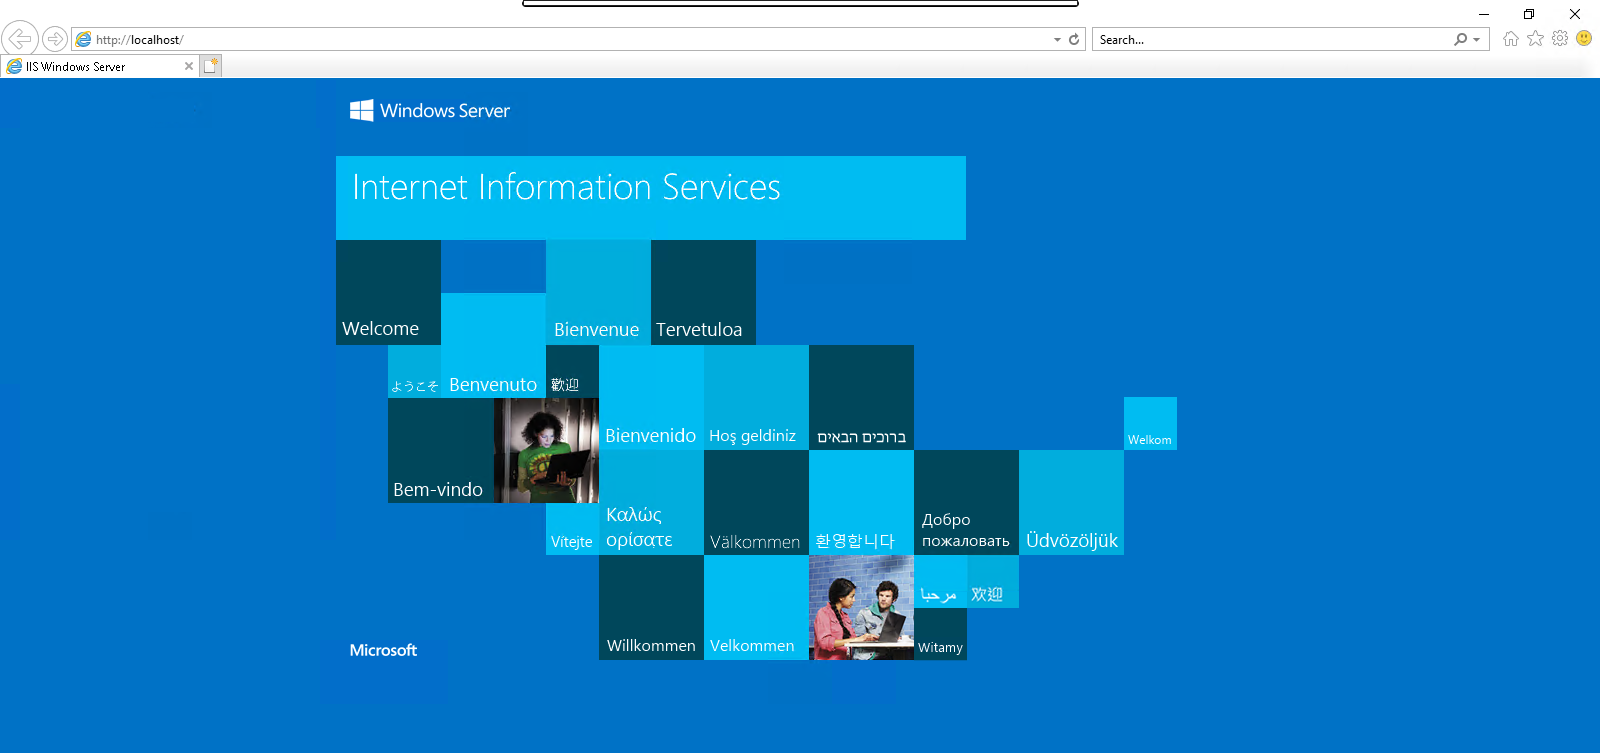Click the Microsoft logo text
This screenshot has height=753, width=1600.
click(383, 650)
